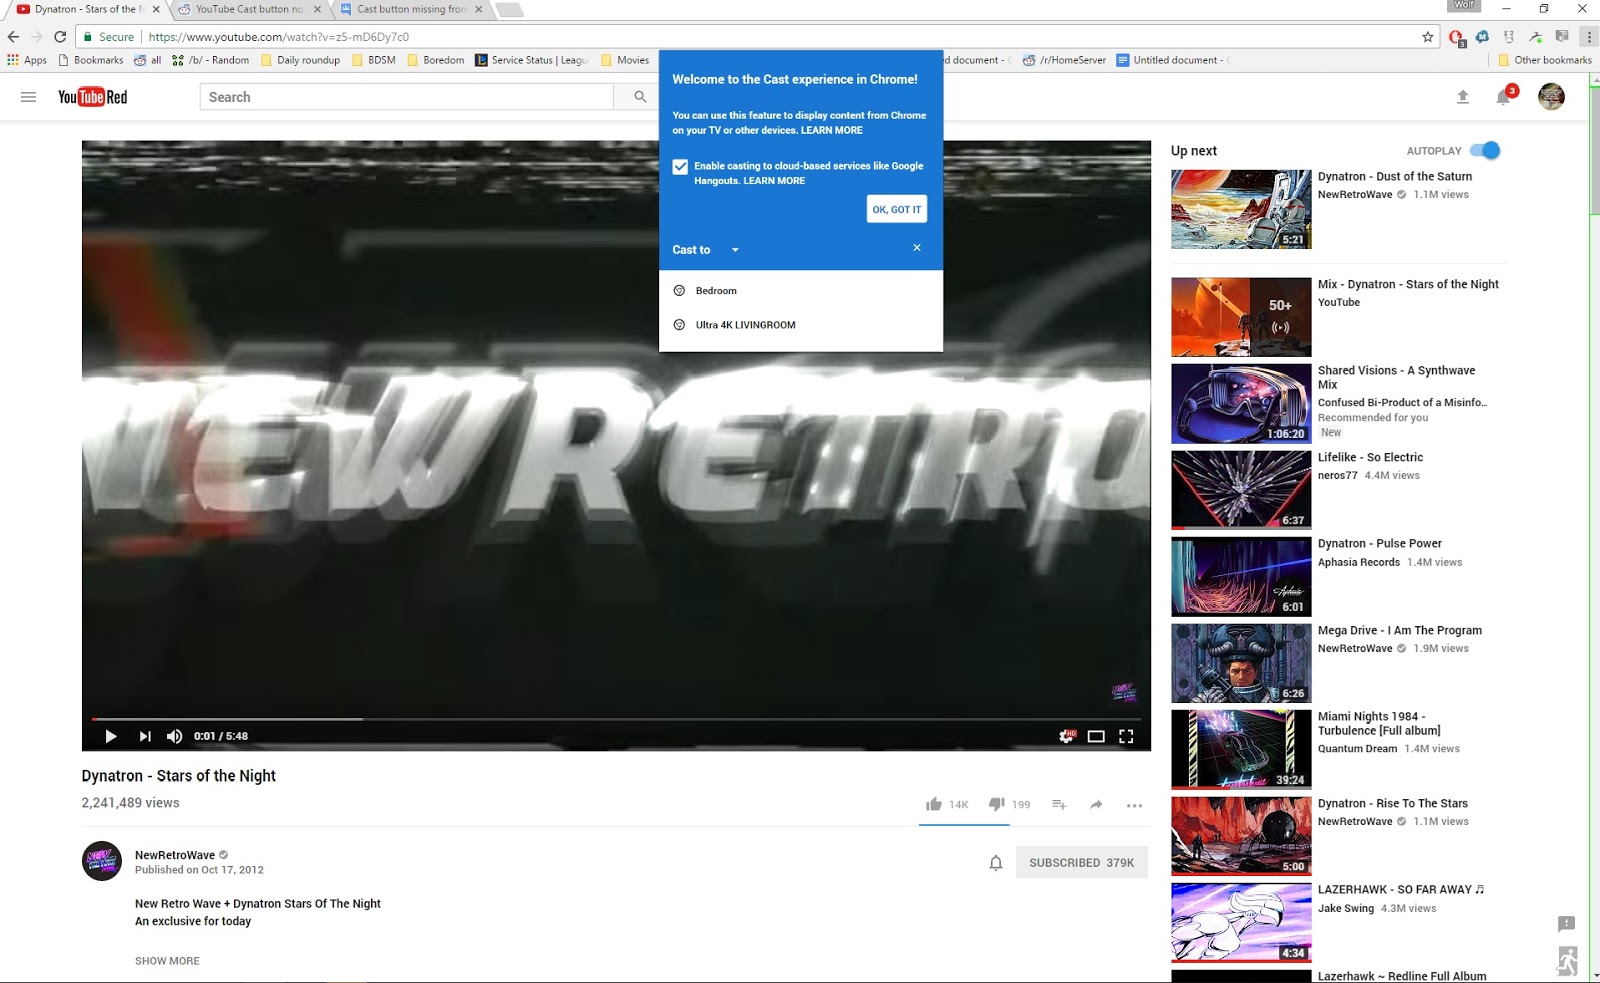Click the search magnifier icon
1600x983 pixels.
(x=639, y=96)
